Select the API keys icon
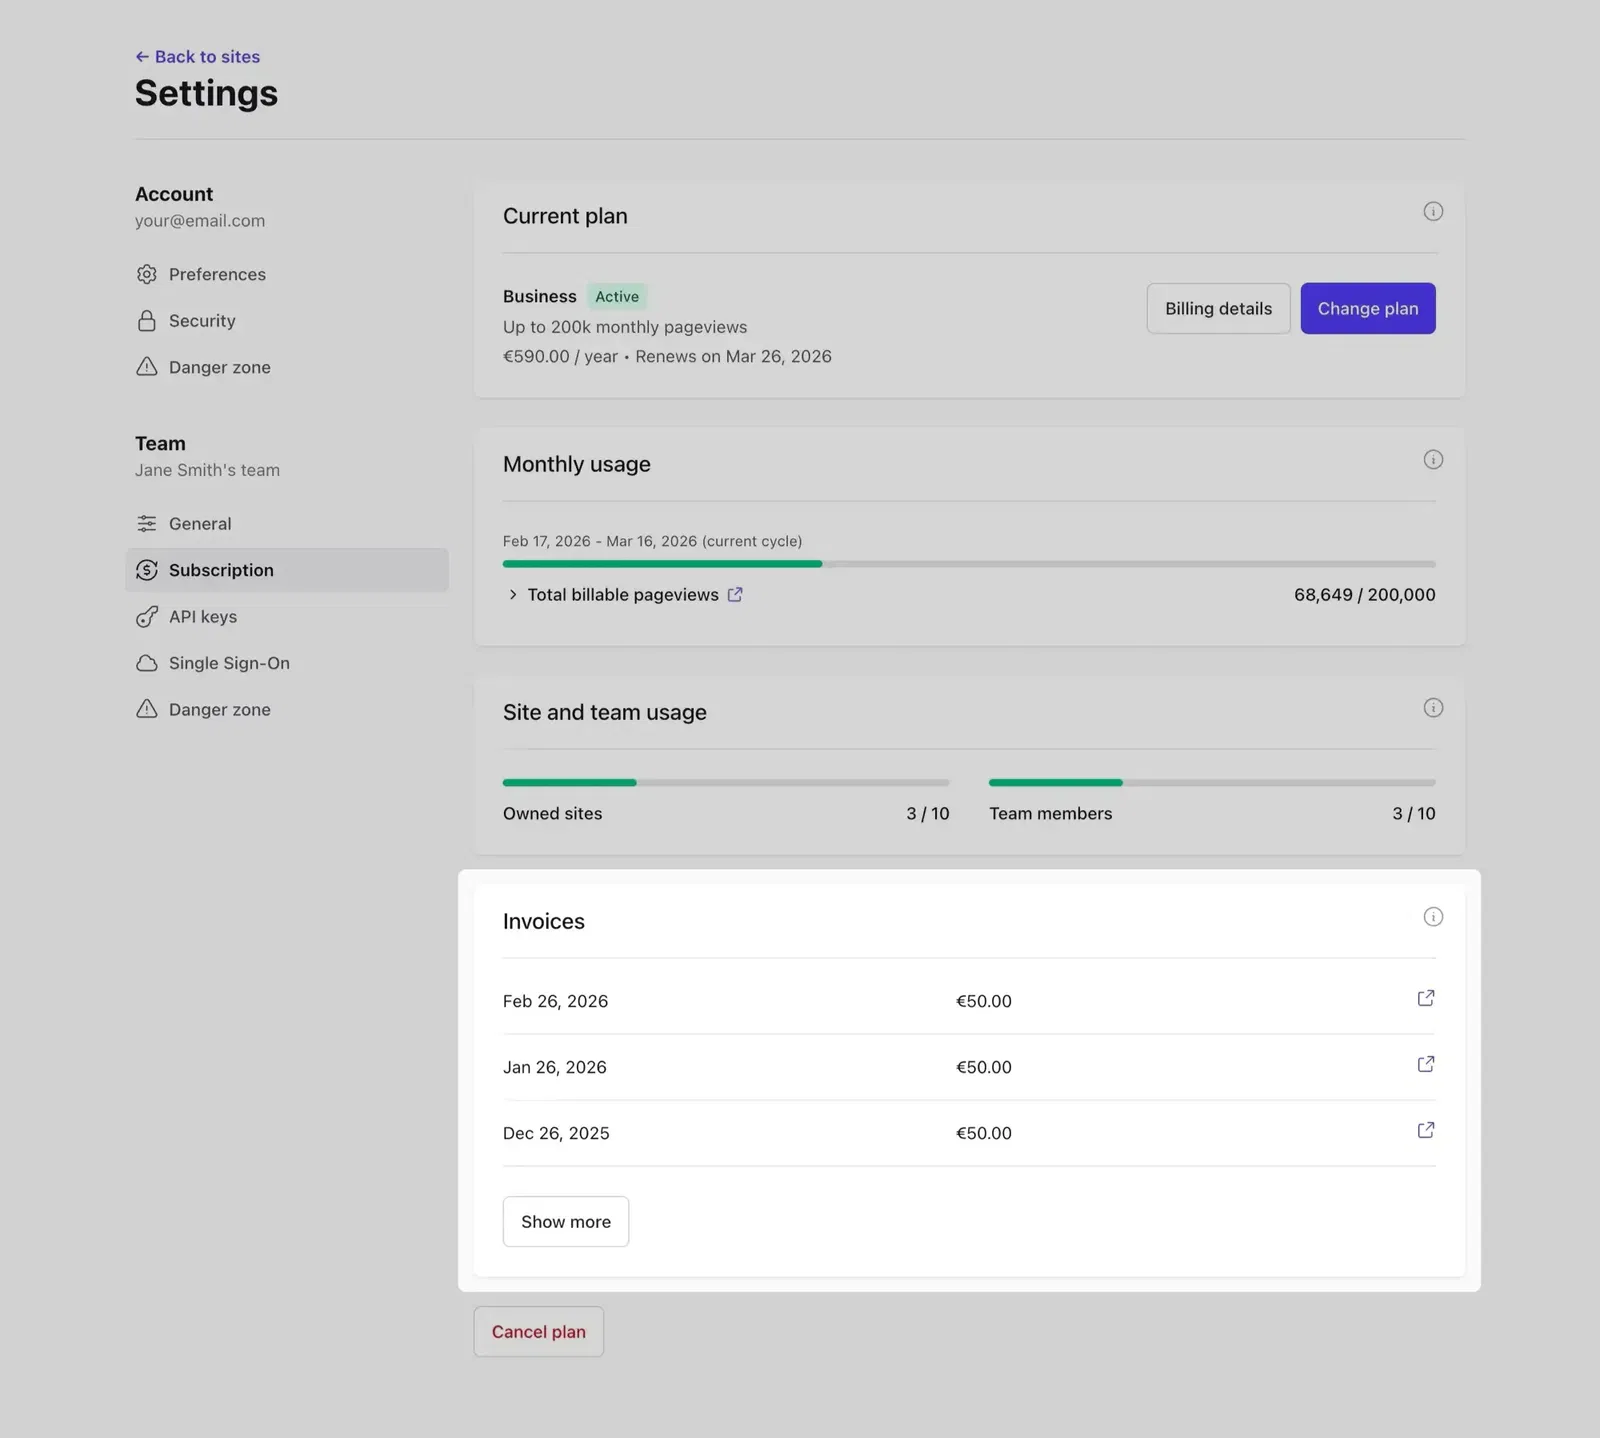Image resolution: width=1600 pixels, height=1438 pixels. pos(147,616)
